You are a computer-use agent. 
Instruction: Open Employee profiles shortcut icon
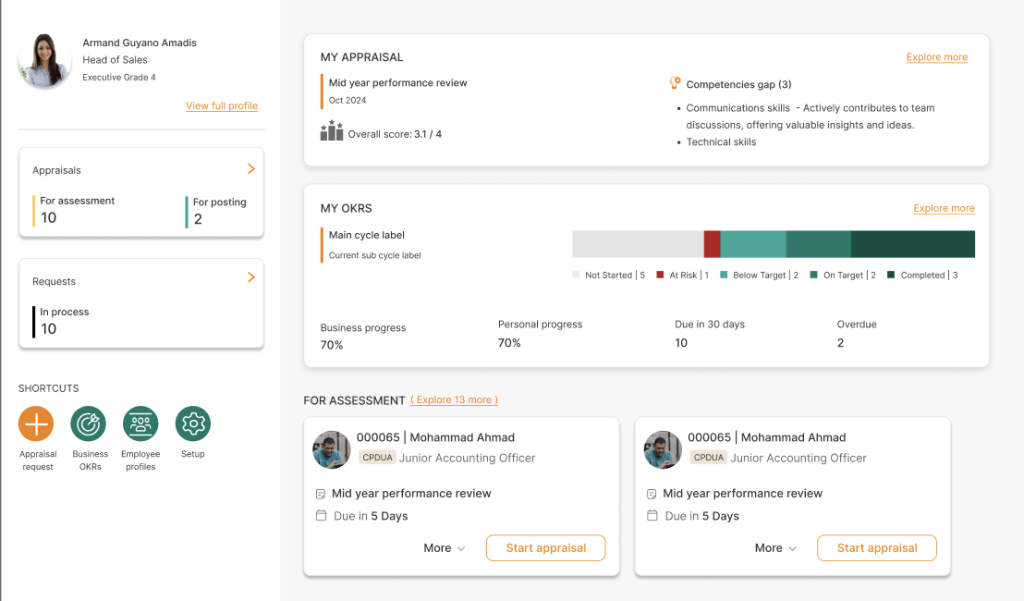click(x=141, y=424)
